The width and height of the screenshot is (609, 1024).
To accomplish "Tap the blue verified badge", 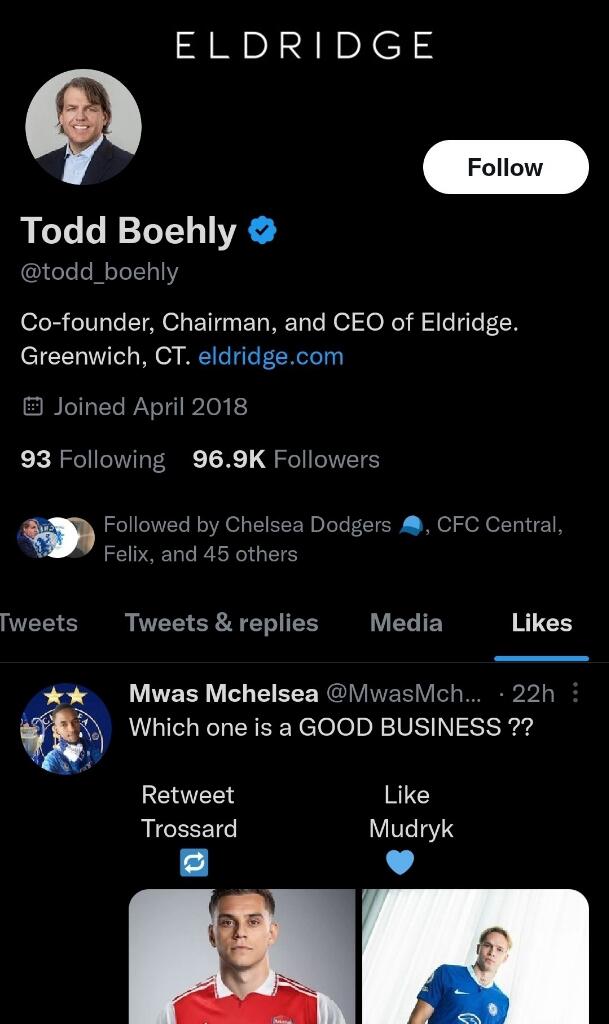I will [262, 232].
